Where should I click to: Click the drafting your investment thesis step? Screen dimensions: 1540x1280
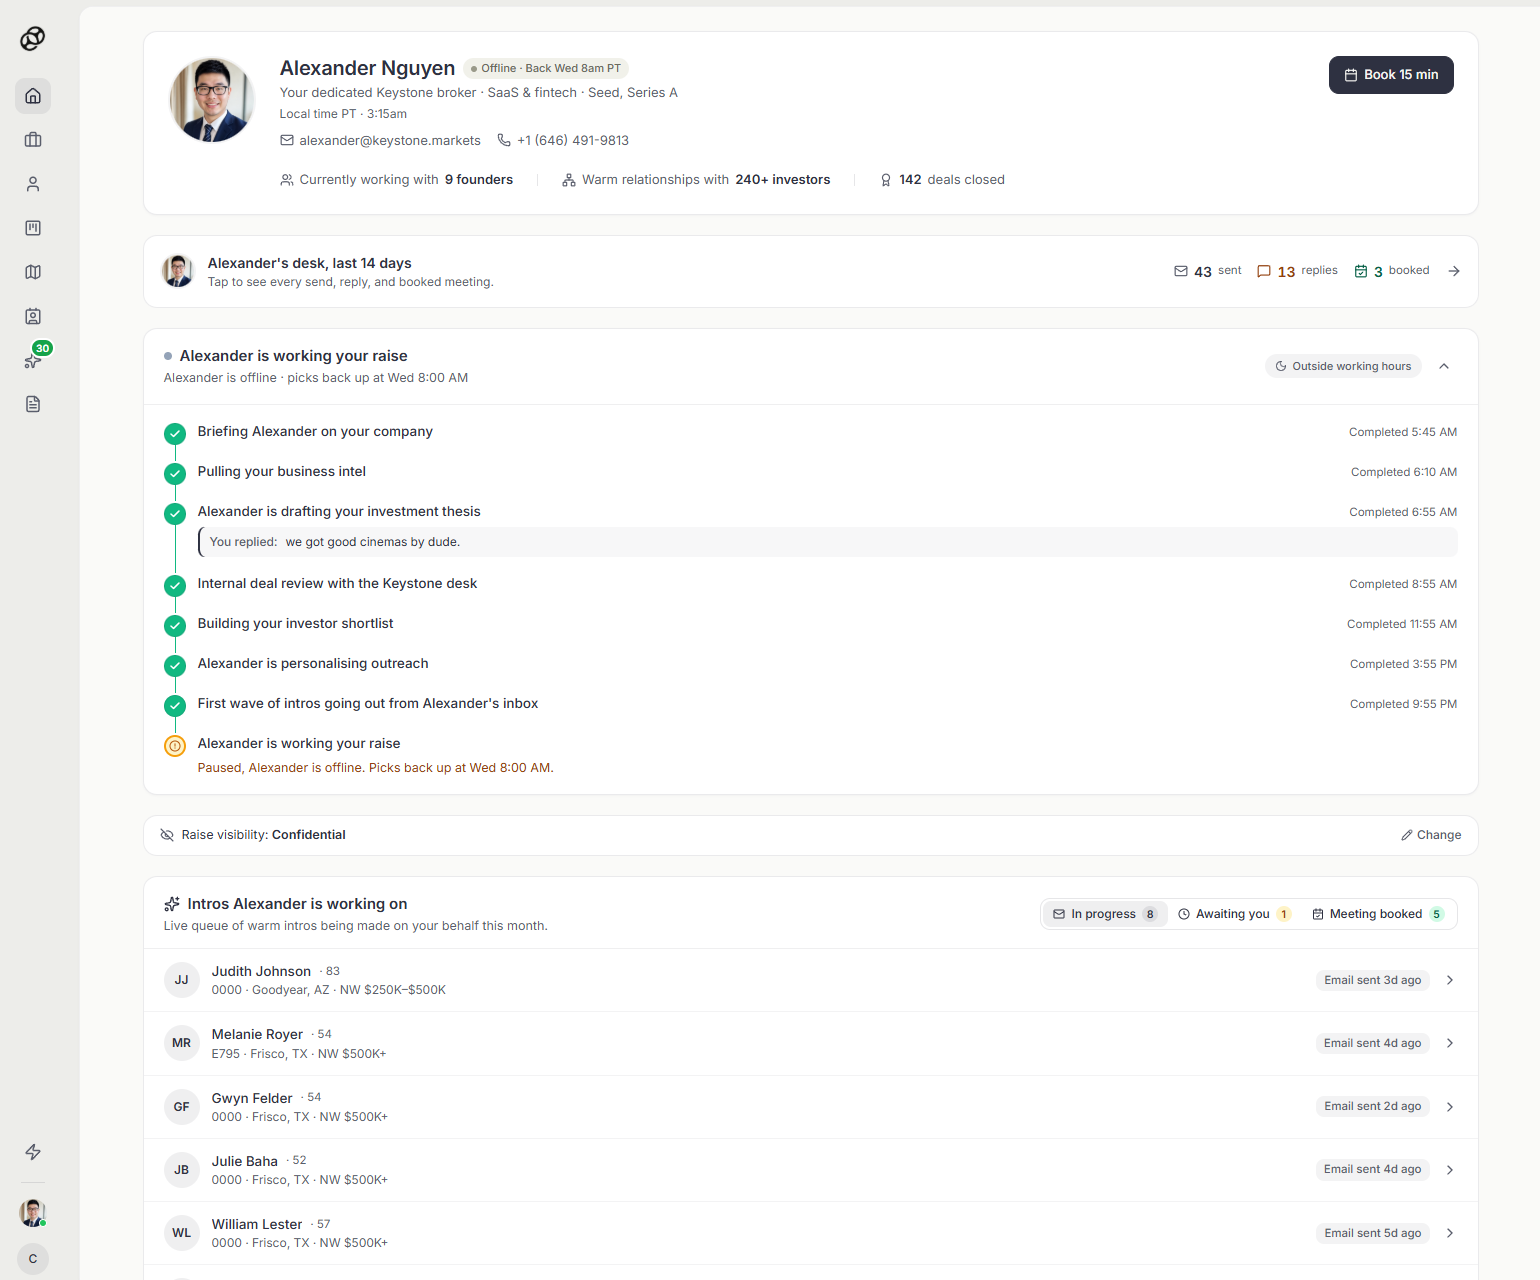tap(339, 512)
